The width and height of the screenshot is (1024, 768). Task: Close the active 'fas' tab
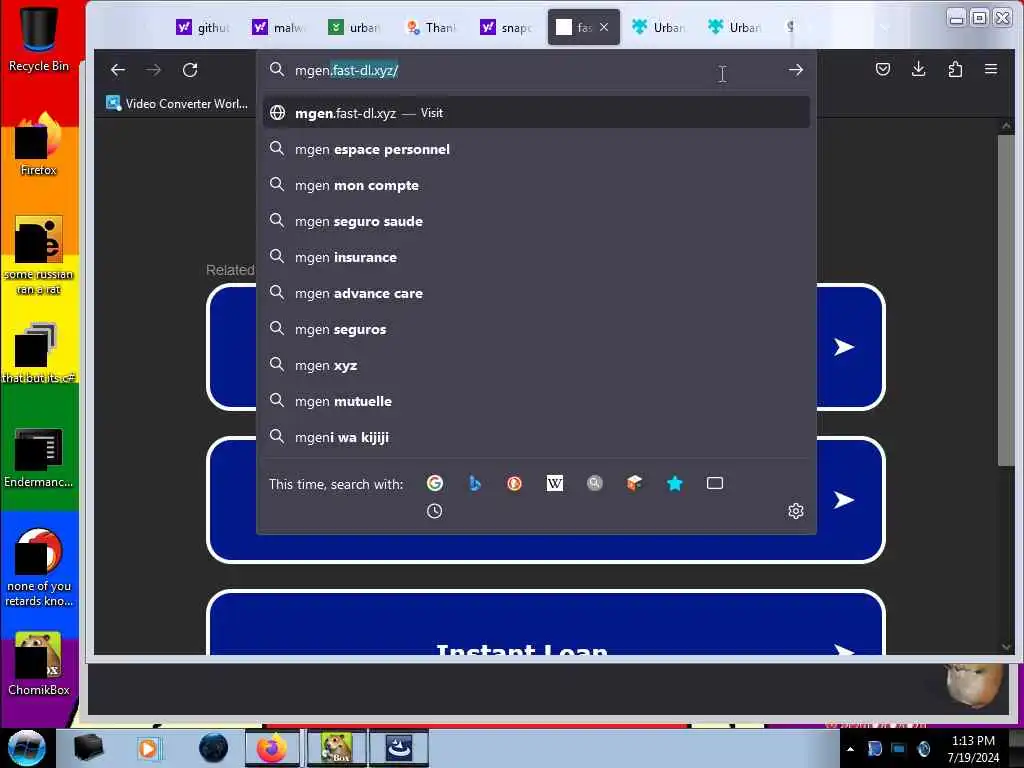(x=604, y=27)
